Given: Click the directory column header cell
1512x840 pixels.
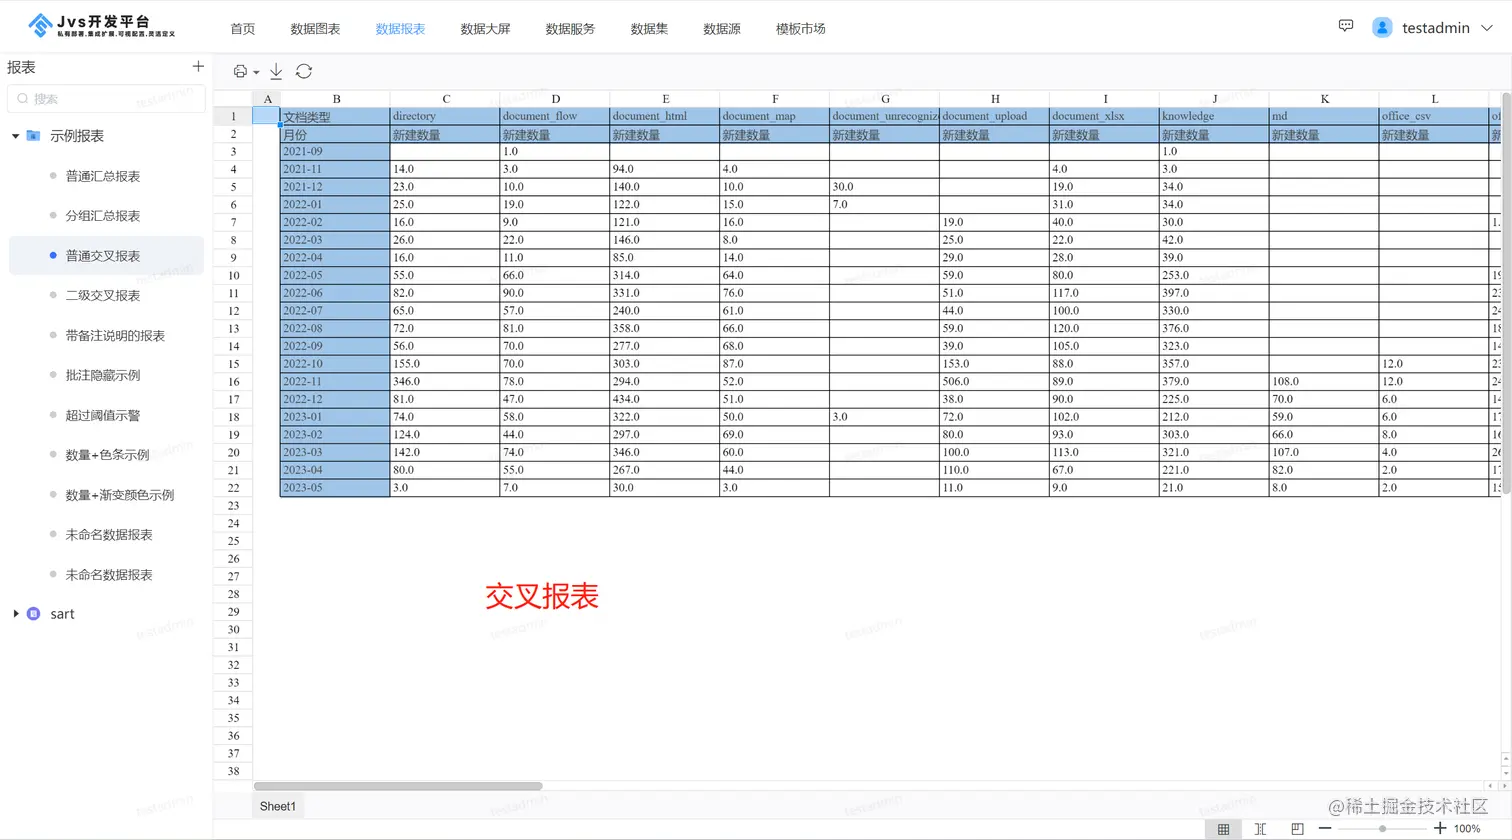Looking at the screenshot, I should pos(445,116).
